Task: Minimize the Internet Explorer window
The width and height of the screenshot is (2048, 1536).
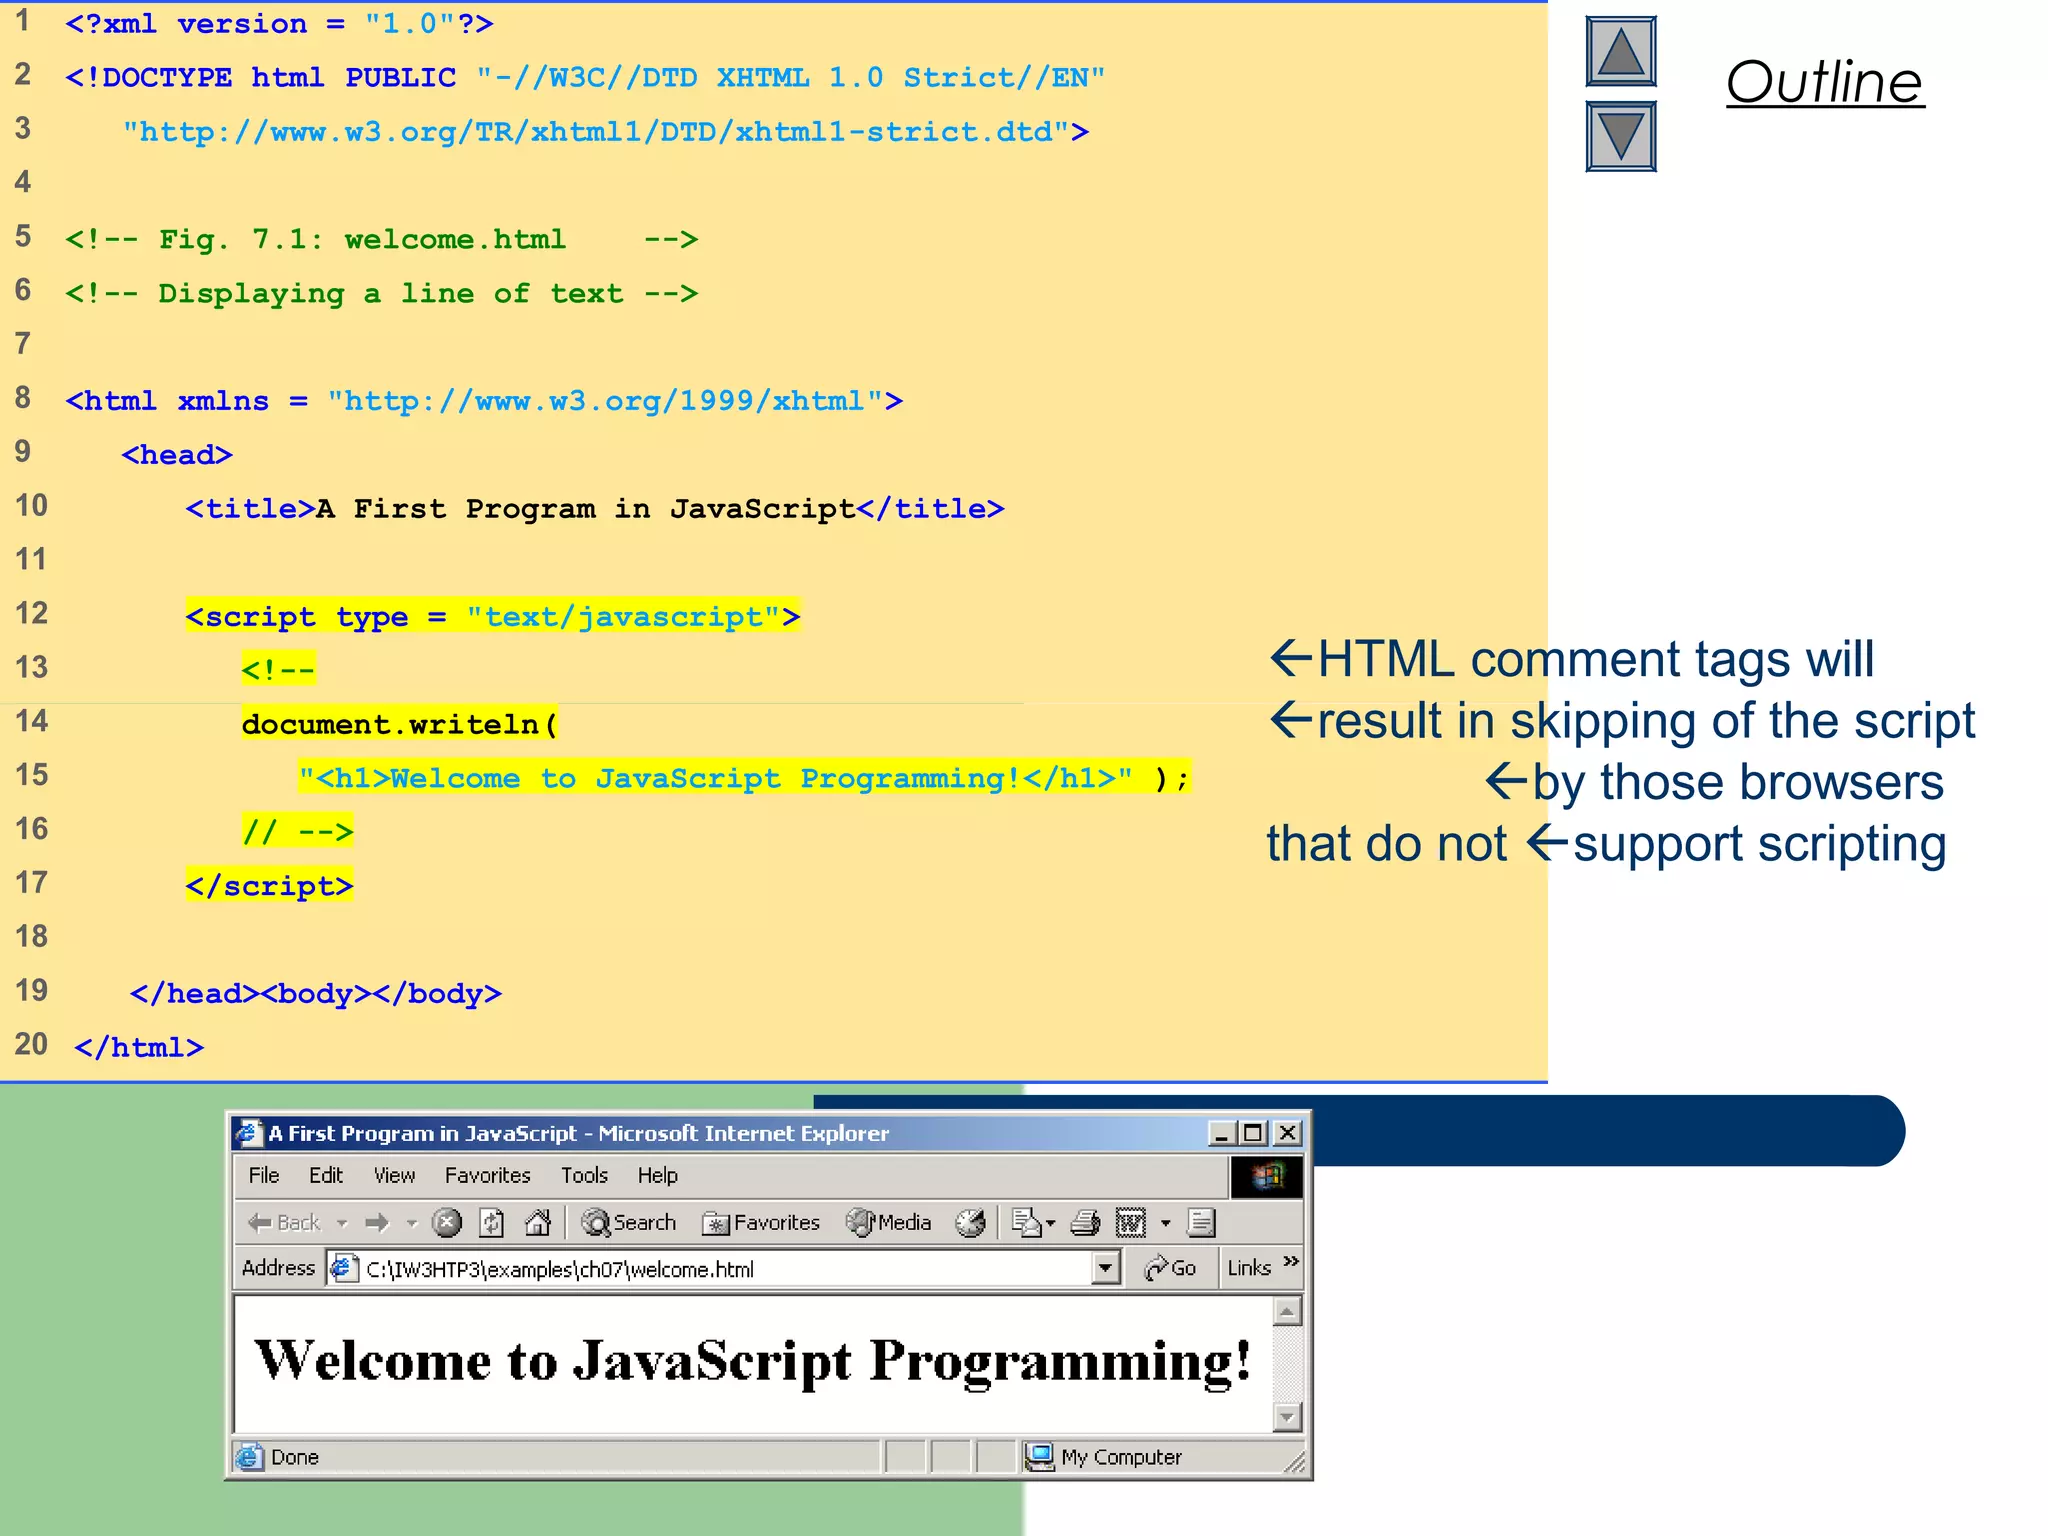Action: point(1221,1133)
